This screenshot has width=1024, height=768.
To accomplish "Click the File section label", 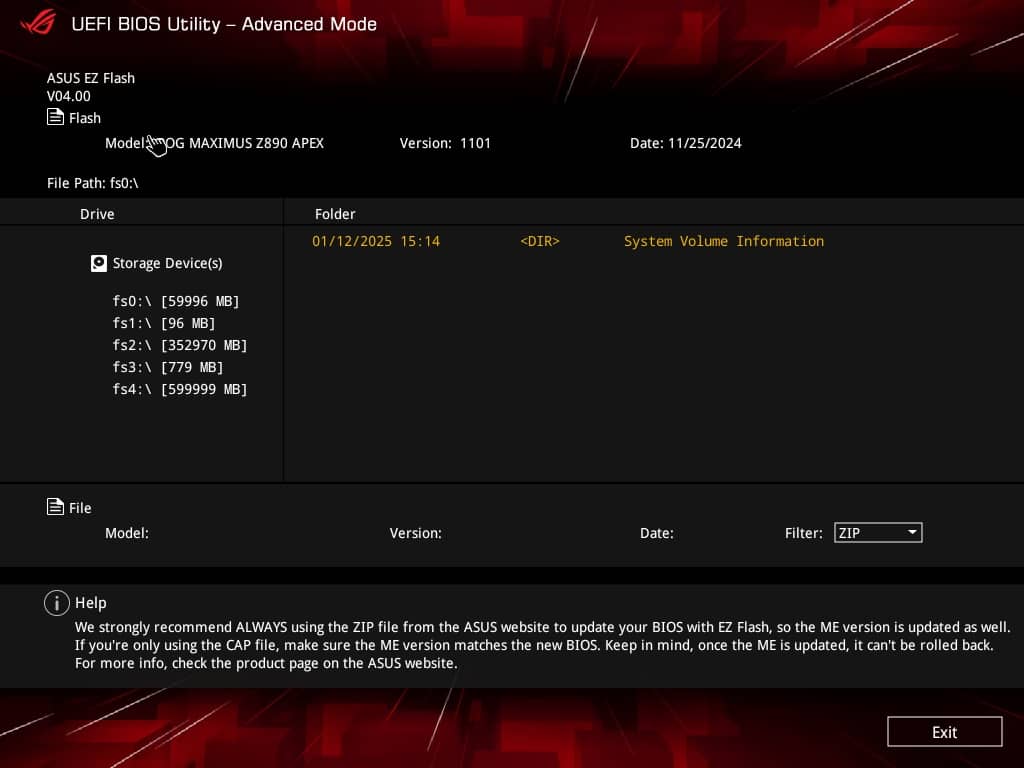I will click(80, 508).
